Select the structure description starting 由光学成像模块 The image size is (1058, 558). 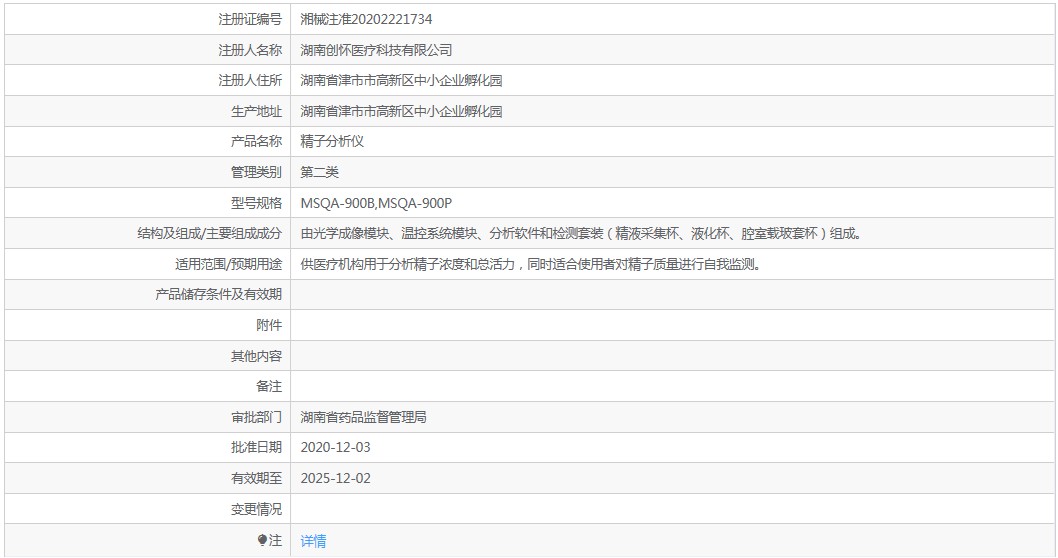[x=581, y=233]
